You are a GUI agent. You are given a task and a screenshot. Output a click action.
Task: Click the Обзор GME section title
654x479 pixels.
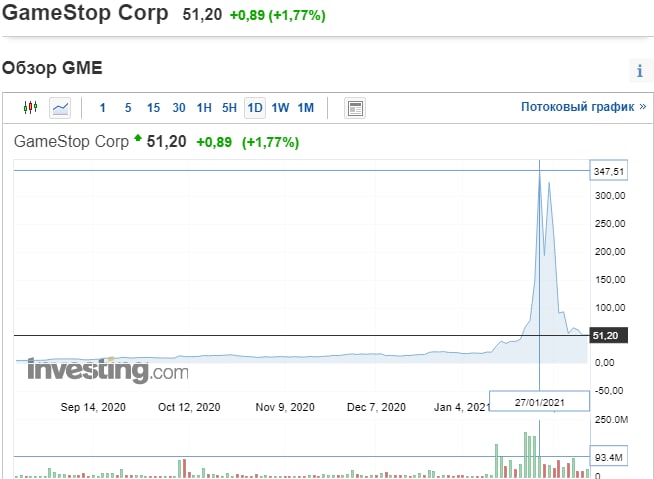coord(52,68)
